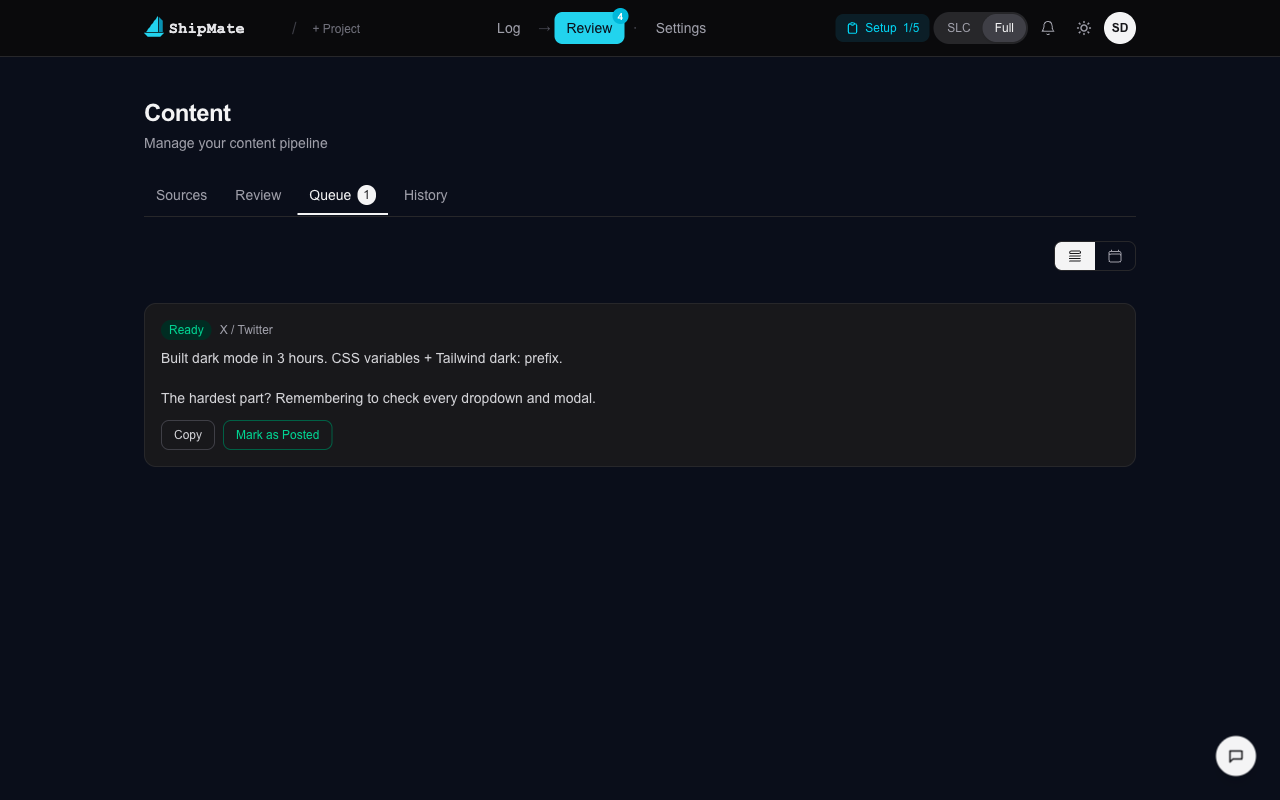Go to Log in top navigation
Viewport: 1280px width, 800px height.
[508, 28]
